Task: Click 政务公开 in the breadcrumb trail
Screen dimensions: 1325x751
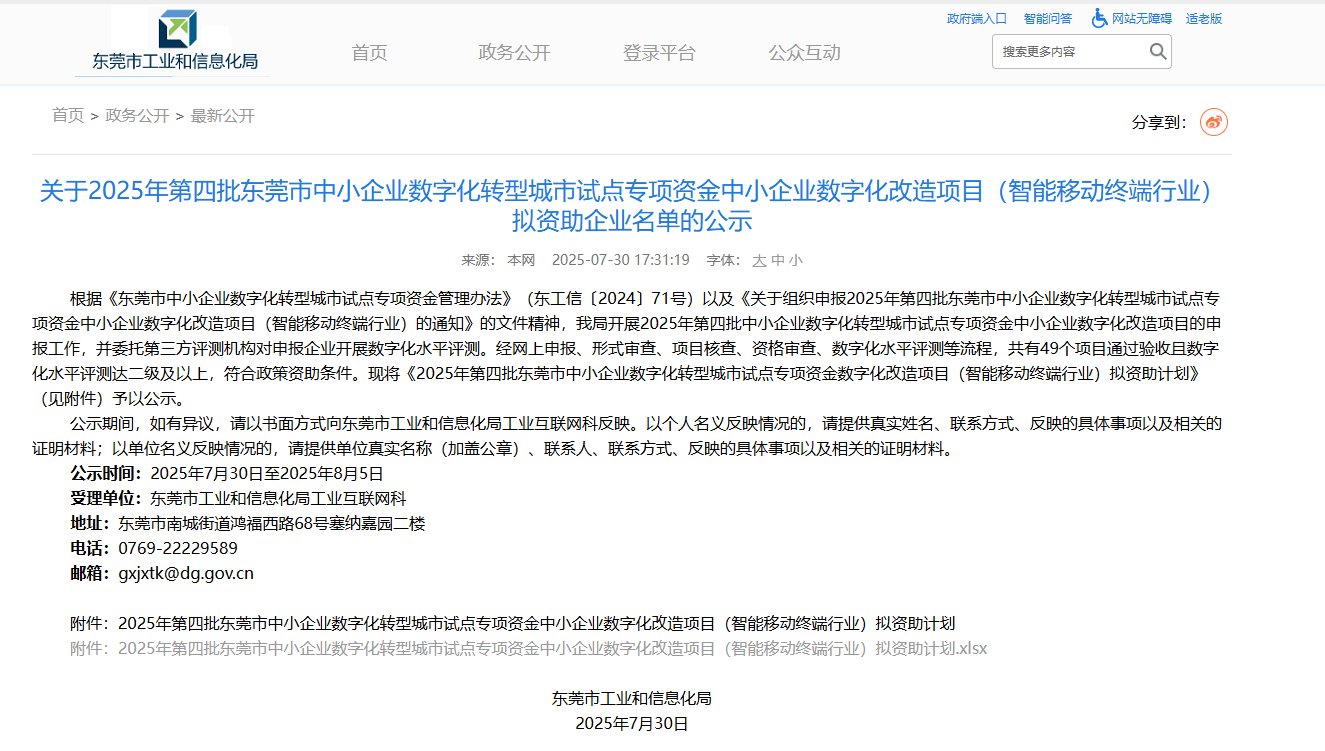Action: point(137,116)
